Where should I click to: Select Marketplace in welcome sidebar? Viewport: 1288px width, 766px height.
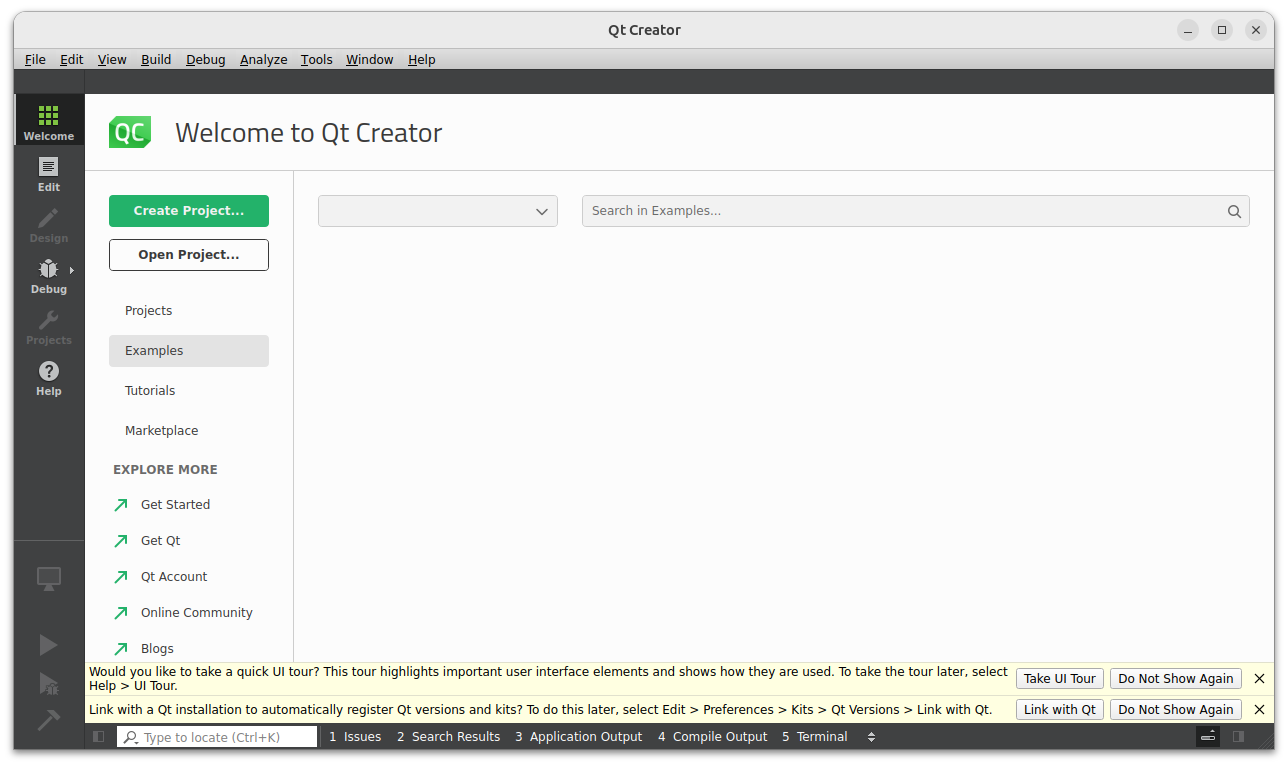[x=189, y=431]
